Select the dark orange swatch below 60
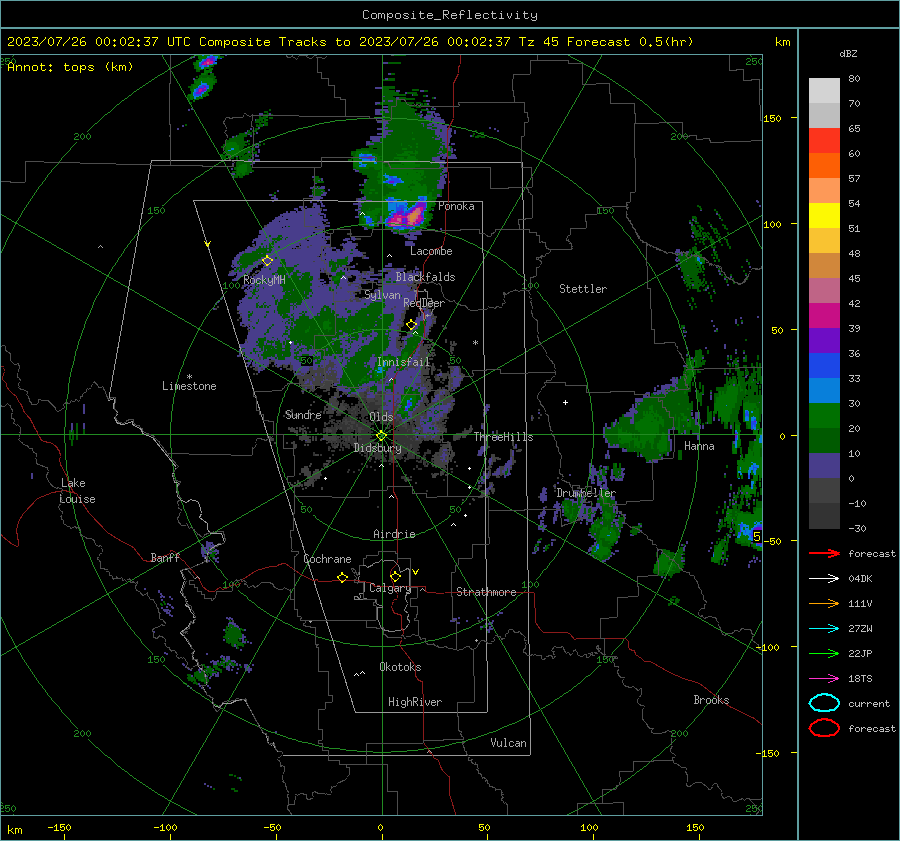Screen dimensions: 900x841 (x=824, y=166)
